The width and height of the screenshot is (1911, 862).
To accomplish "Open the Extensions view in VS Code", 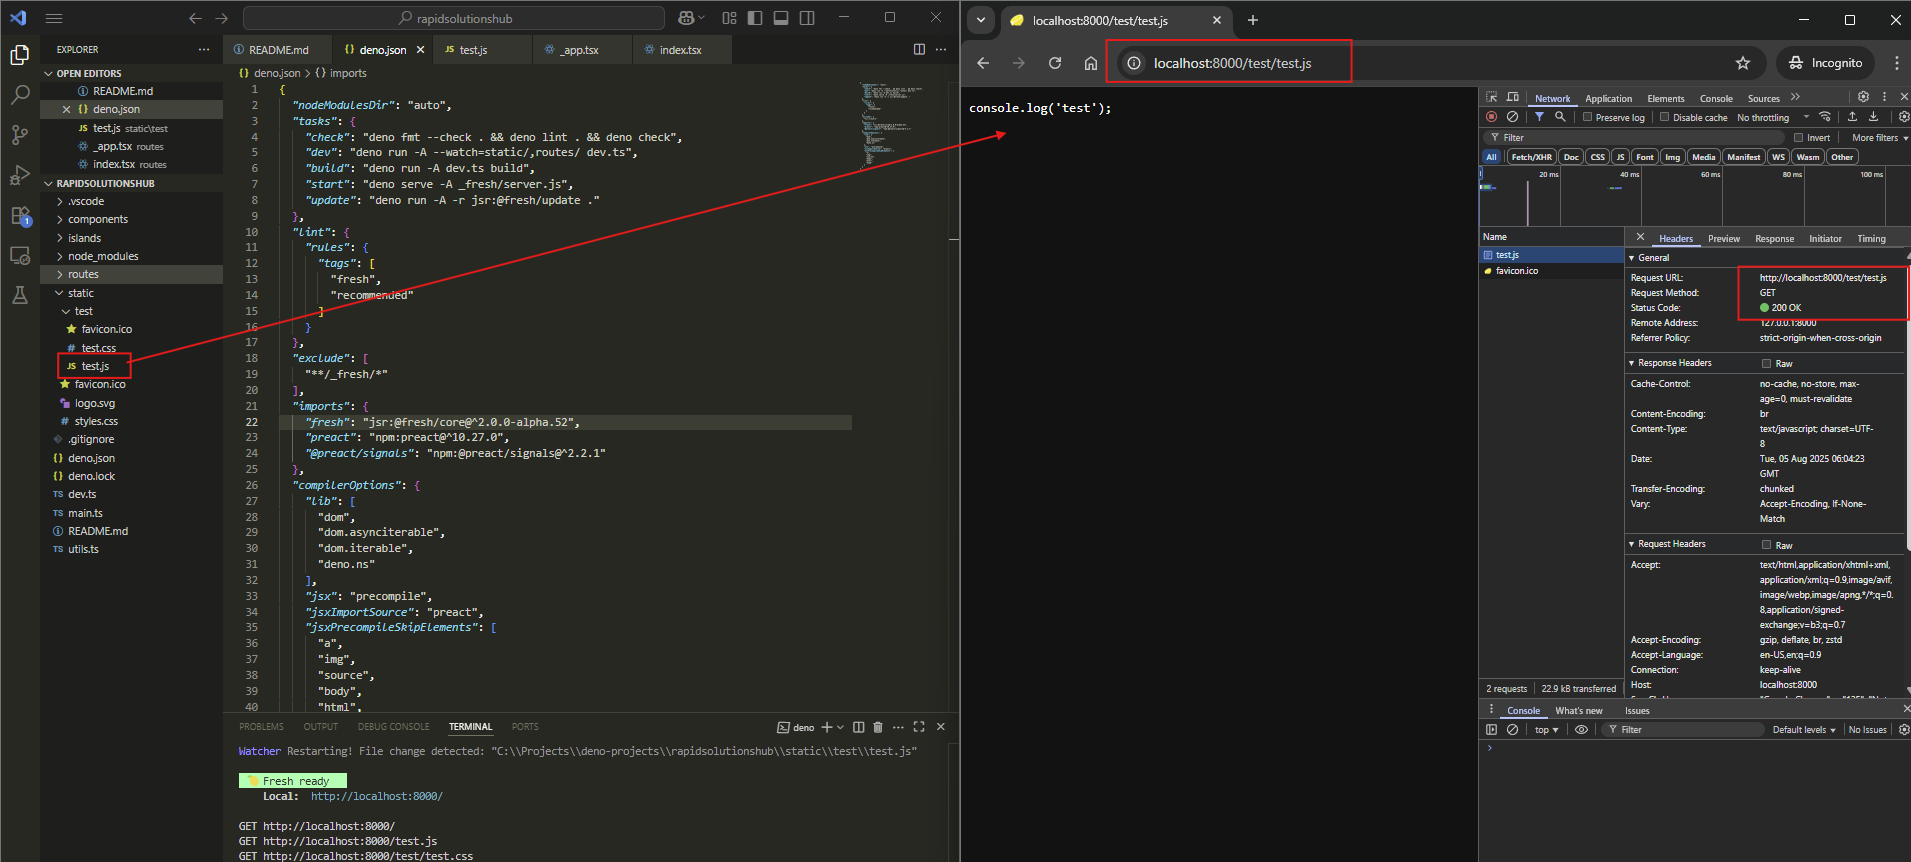I will (x=19, y=216).
